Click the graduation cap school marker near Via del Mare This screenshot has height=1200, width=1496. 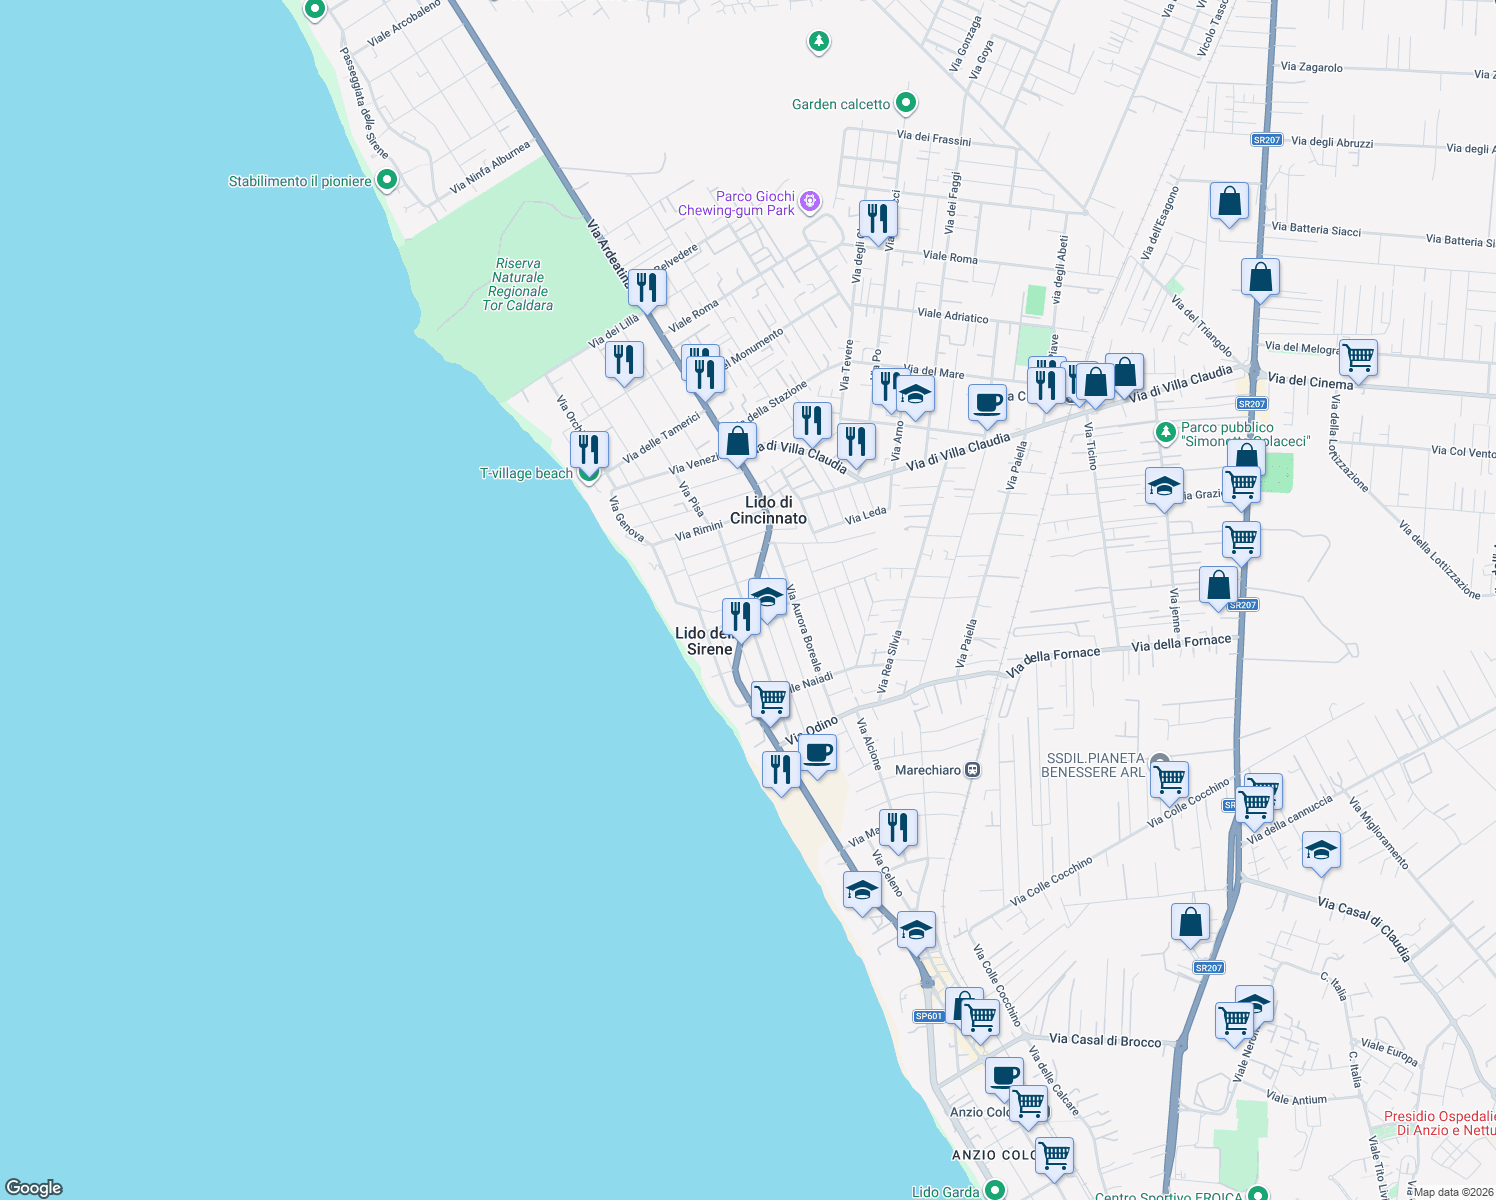click(916, 393)
